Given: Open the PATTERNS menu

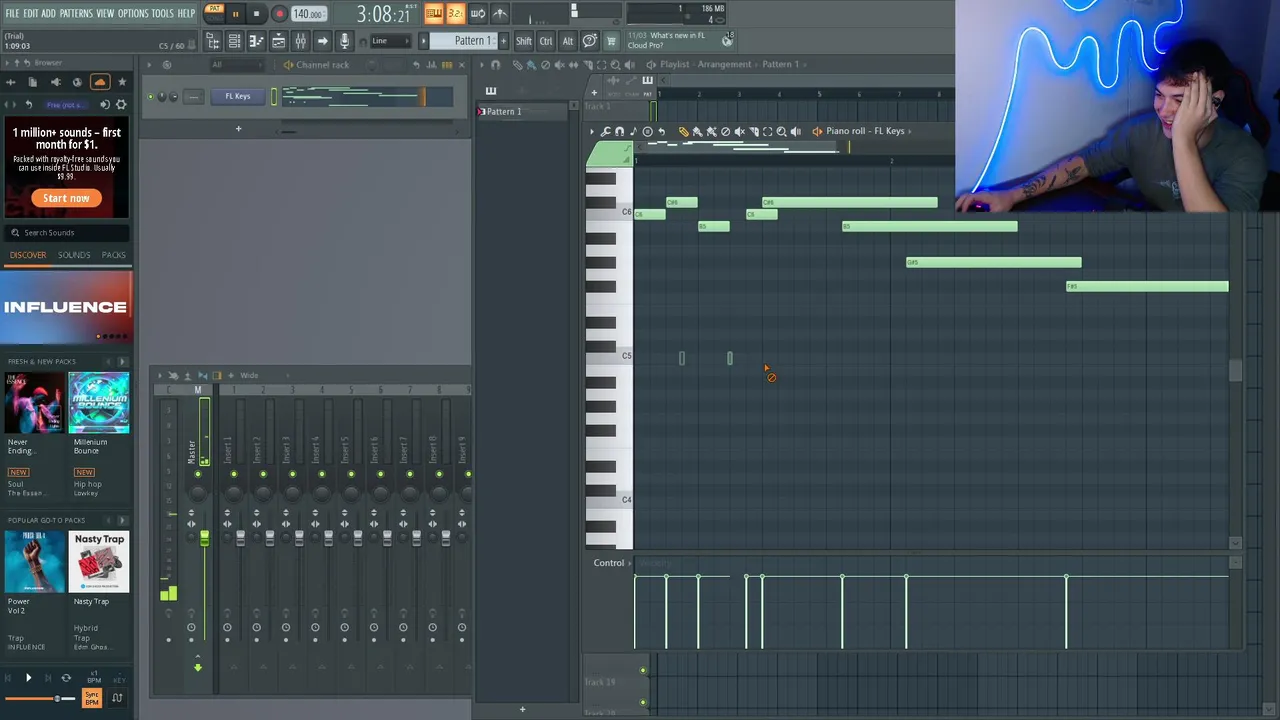Looking at the screenshot, I should tap(76, 13).
